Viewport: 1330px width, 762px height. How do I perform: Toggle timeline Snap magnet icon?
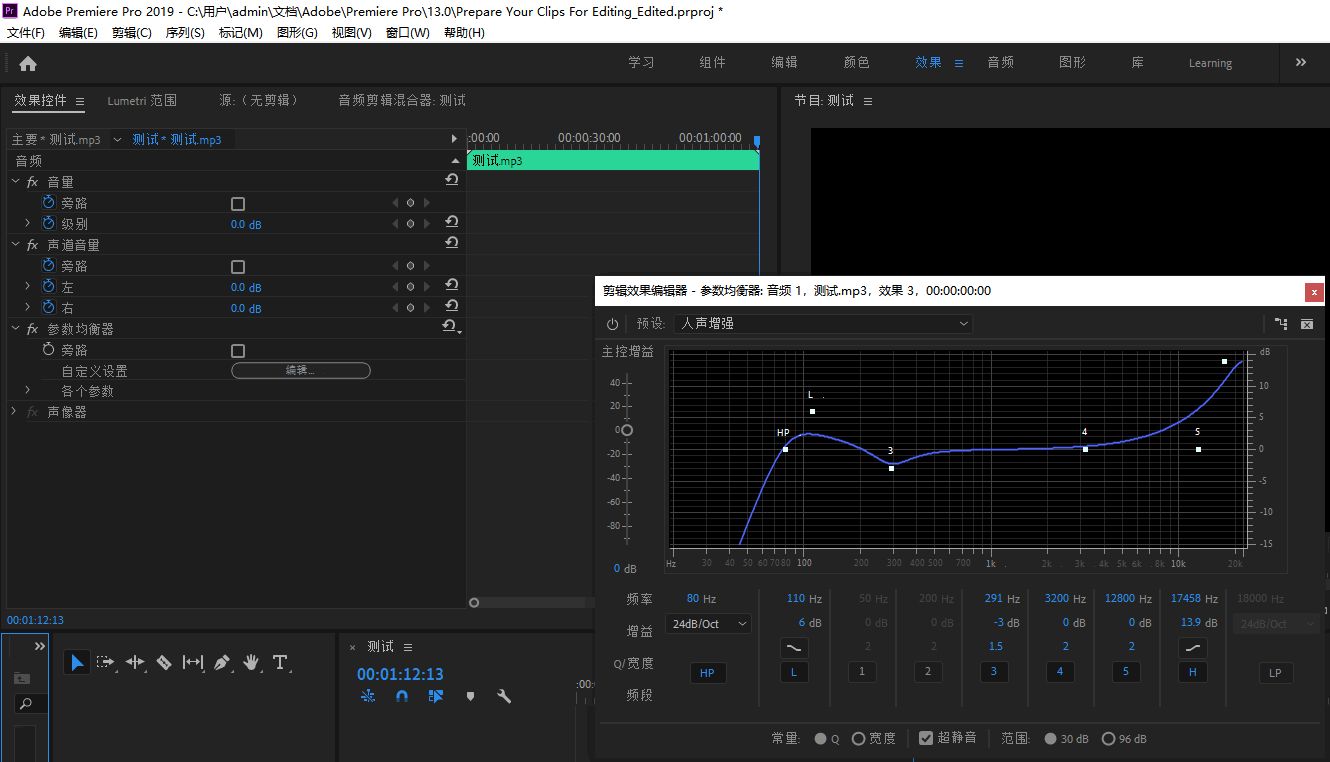click(x=402, y=696)
